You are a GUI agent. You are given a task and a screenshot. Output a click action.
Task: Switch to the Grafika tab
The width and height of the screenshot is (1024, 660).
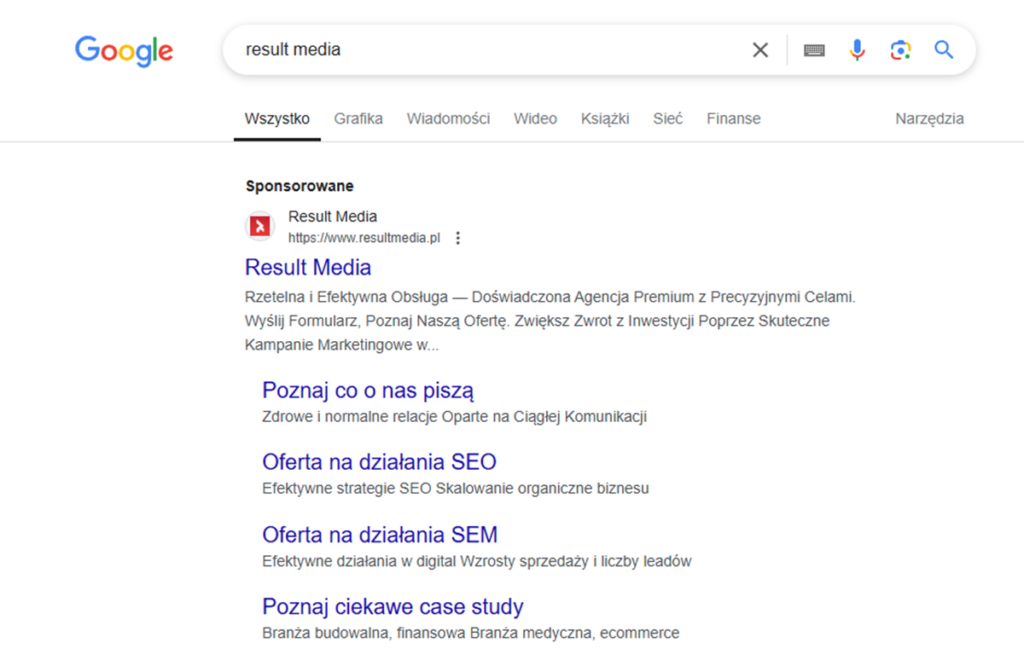pos(359,119)
